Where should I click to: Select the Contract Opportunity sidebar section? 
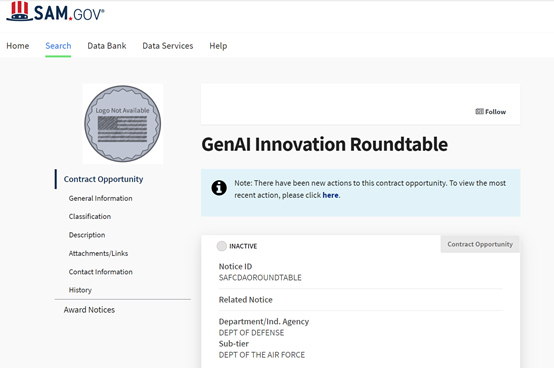[104, 179]
